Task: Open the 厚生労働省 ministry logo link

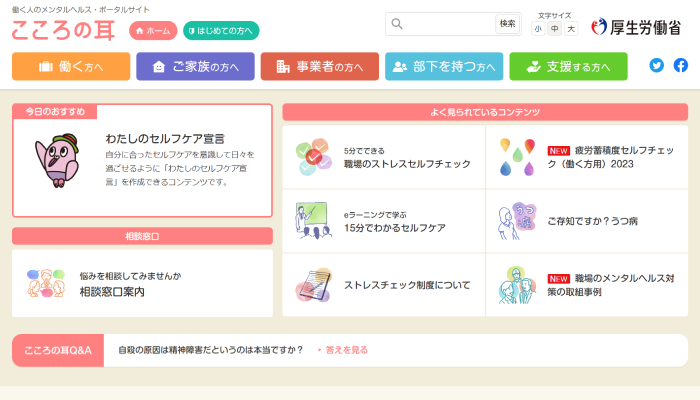Action: click(636, 27)
